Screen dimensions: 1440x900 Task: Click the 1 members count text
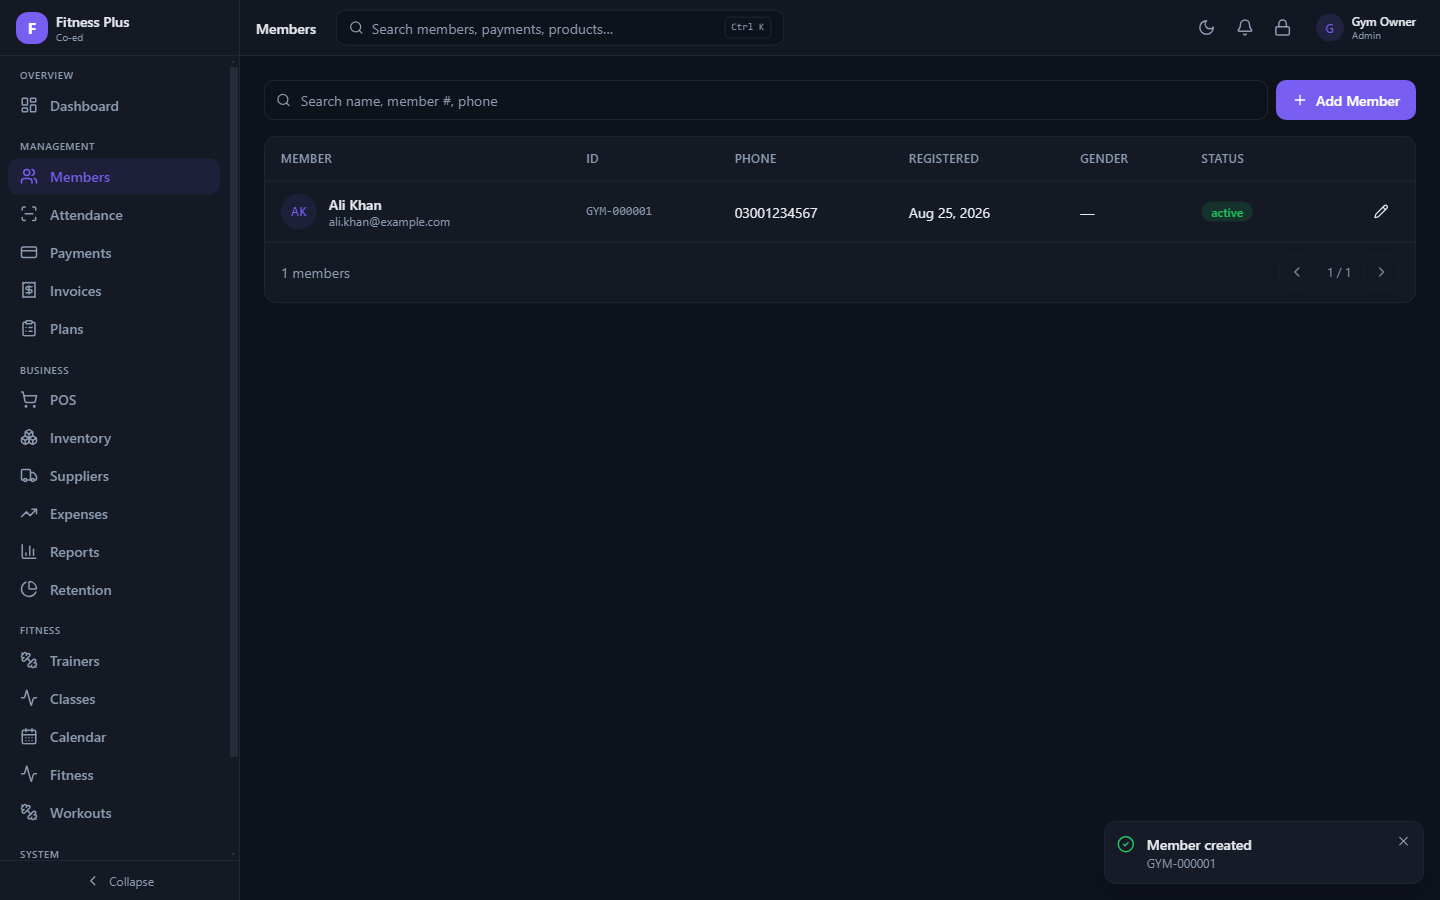(x=315, y=273)
